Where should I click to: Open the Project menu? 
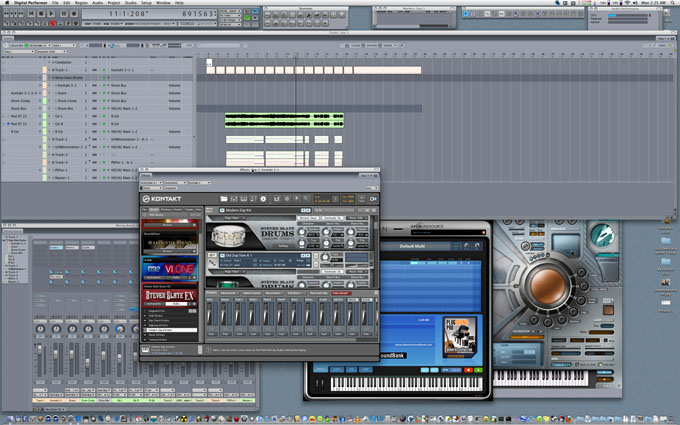point(114,3)
